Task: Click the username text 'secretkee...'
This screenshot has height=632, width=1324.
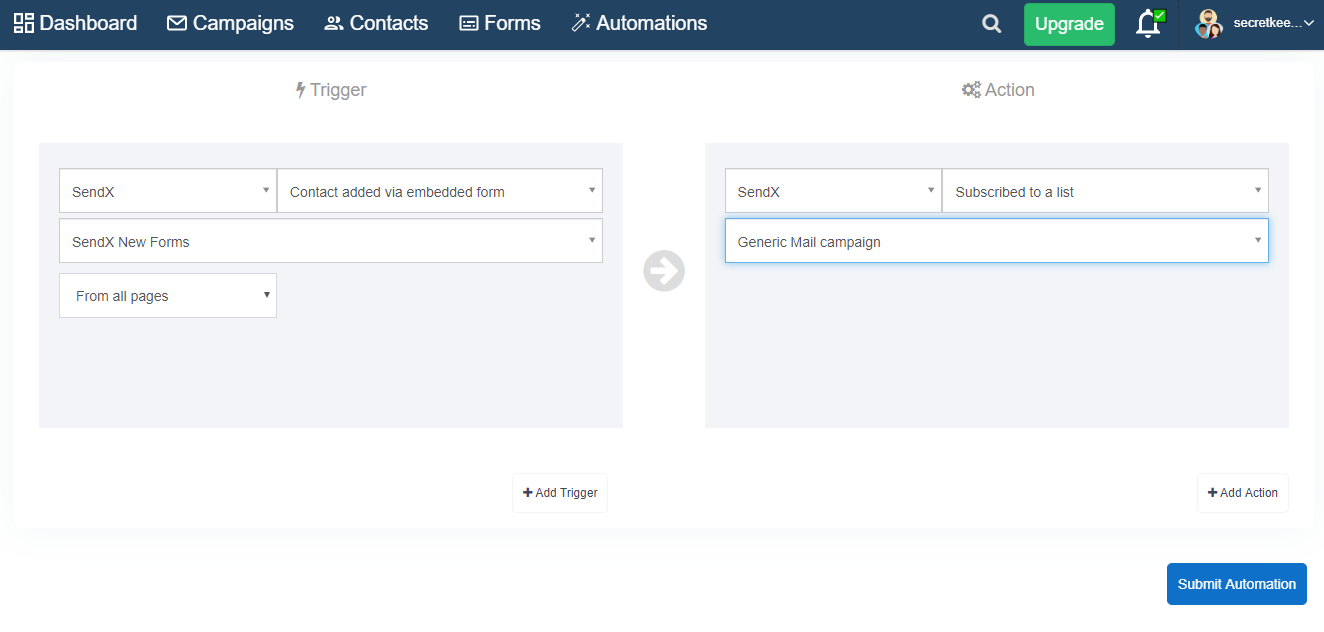Action: [x=1267, y=23]
